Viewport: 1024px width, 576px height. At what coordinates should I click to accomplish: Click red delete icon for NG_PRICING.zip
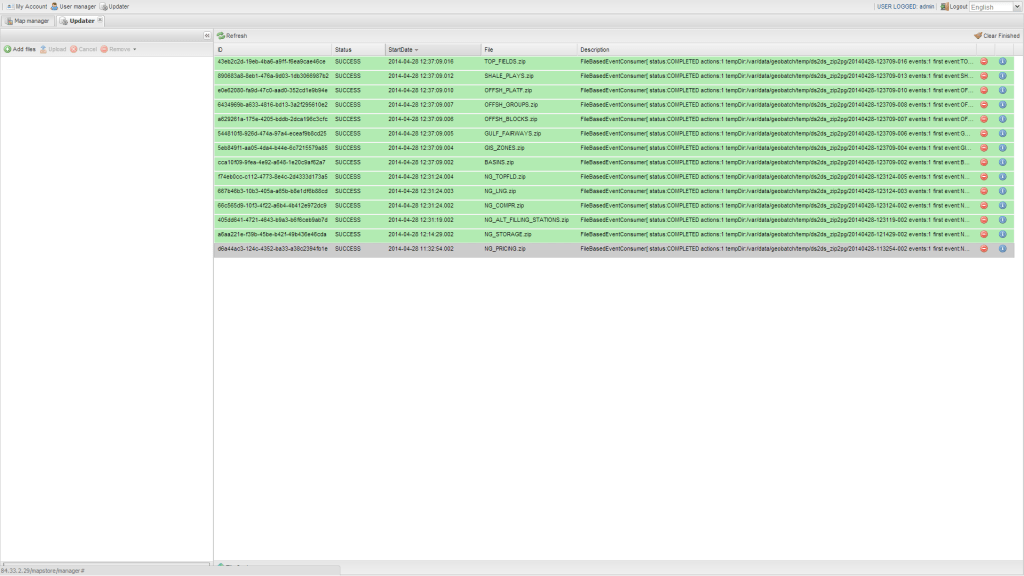(984, 248)
